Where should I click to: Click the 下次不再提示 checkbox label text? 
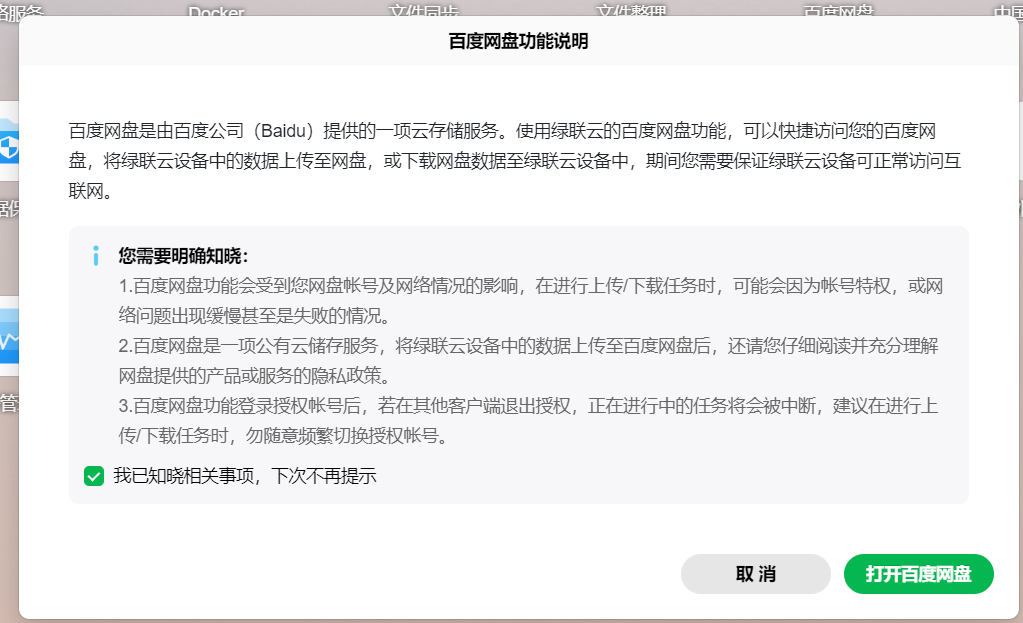324,476
